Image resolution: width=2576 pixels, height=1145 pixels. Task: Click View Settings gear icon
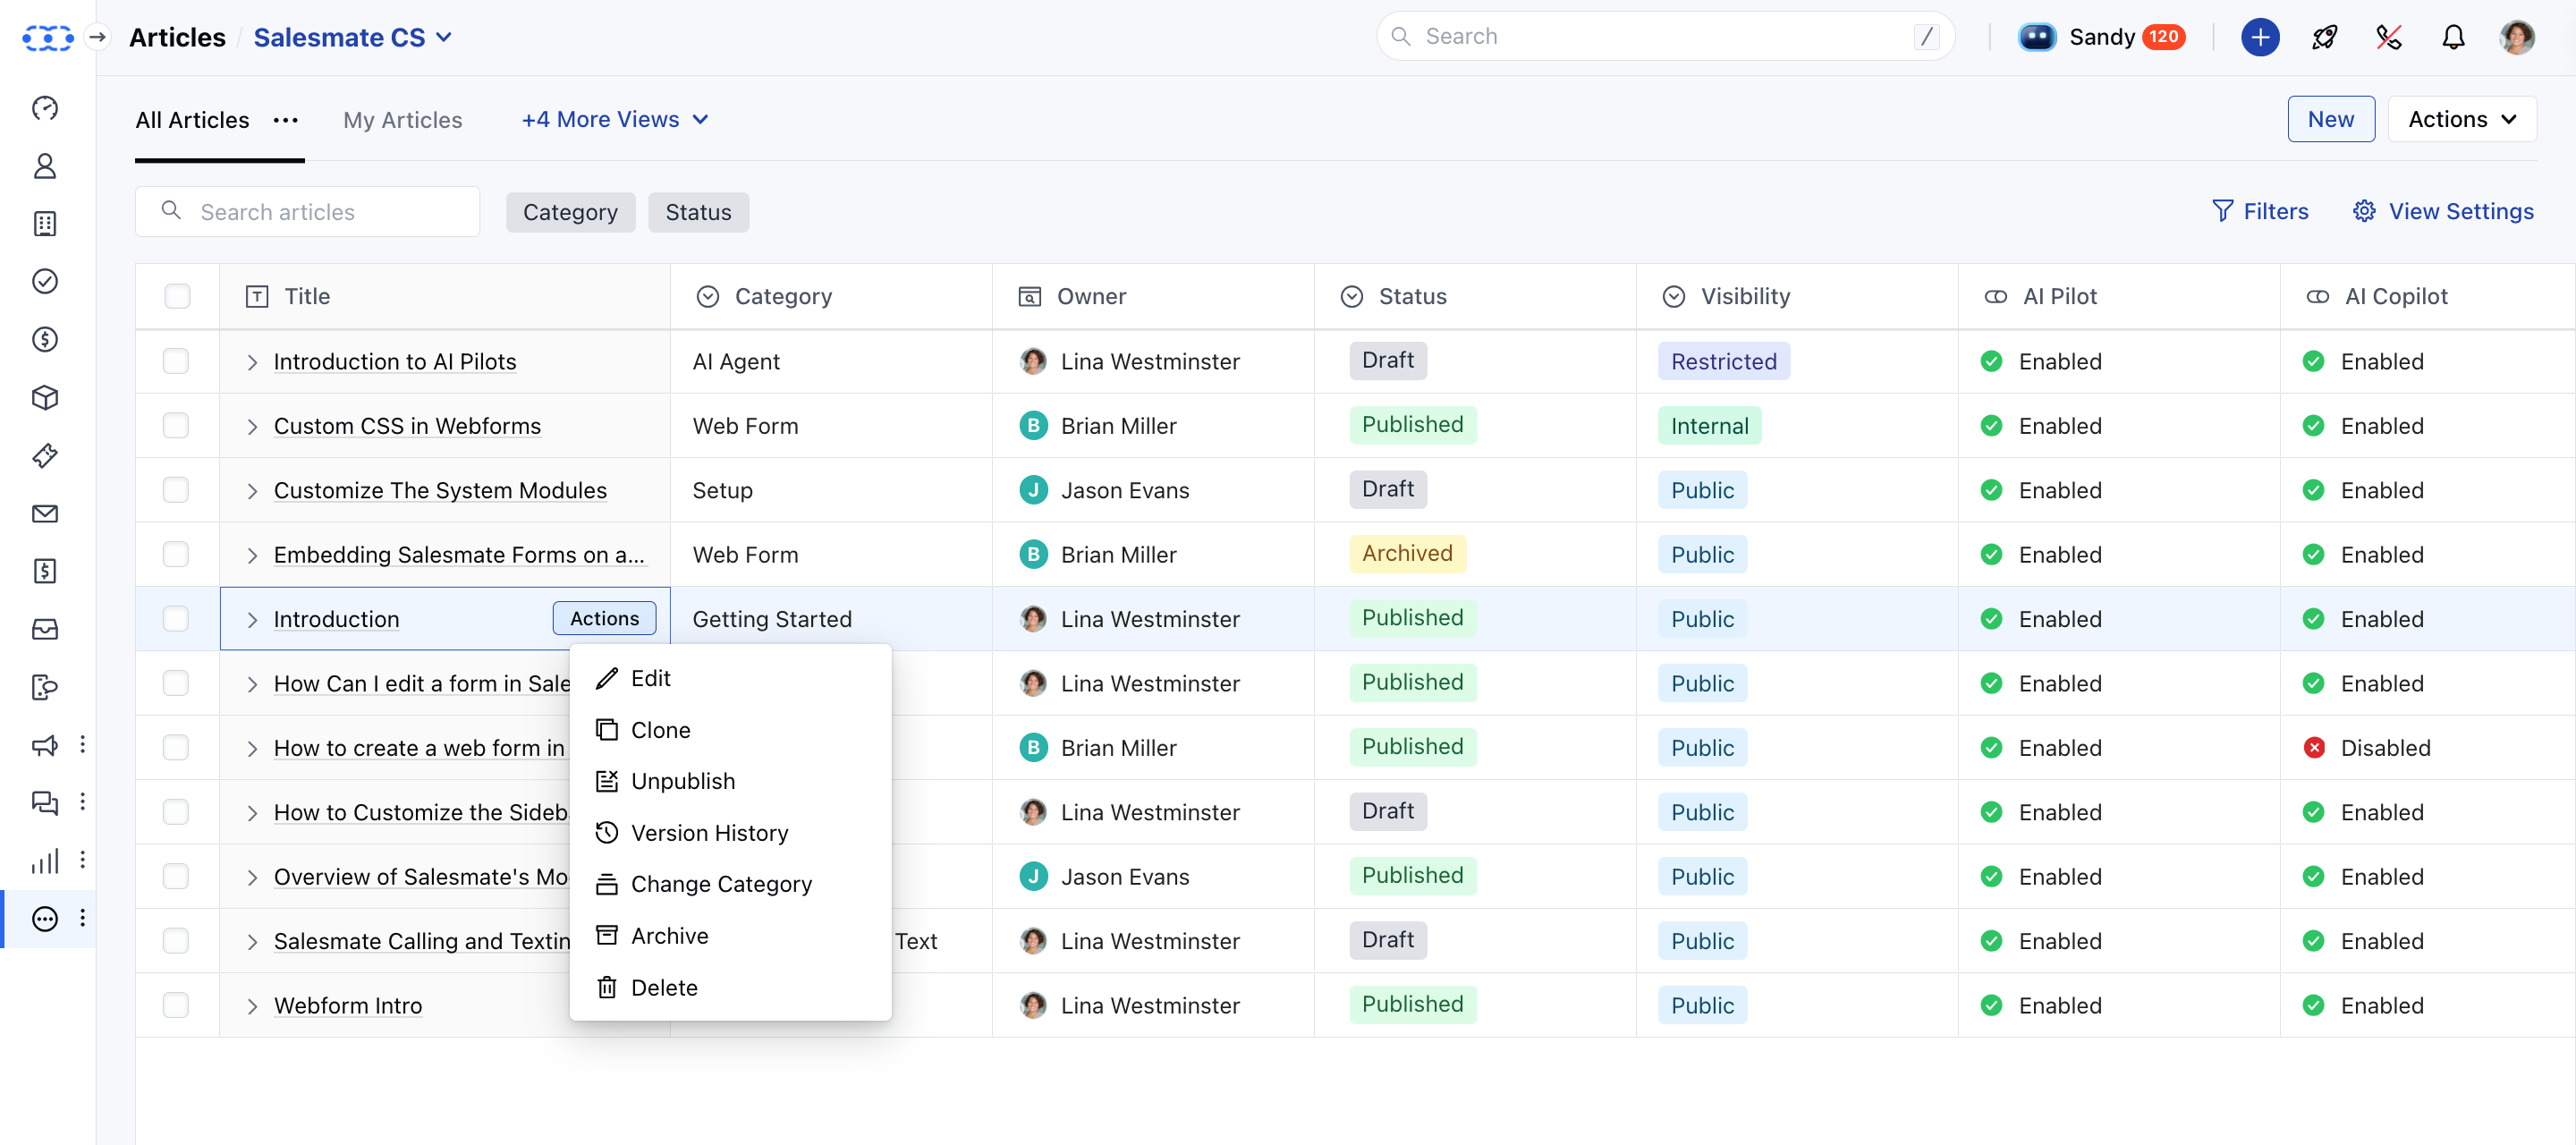[2364, 211]
